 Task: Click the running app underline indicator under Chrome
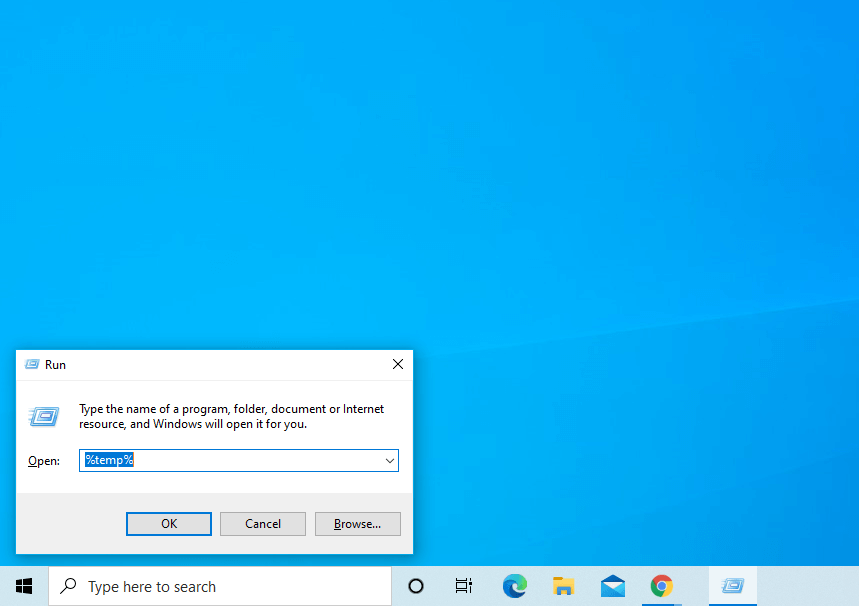(662, 604)
